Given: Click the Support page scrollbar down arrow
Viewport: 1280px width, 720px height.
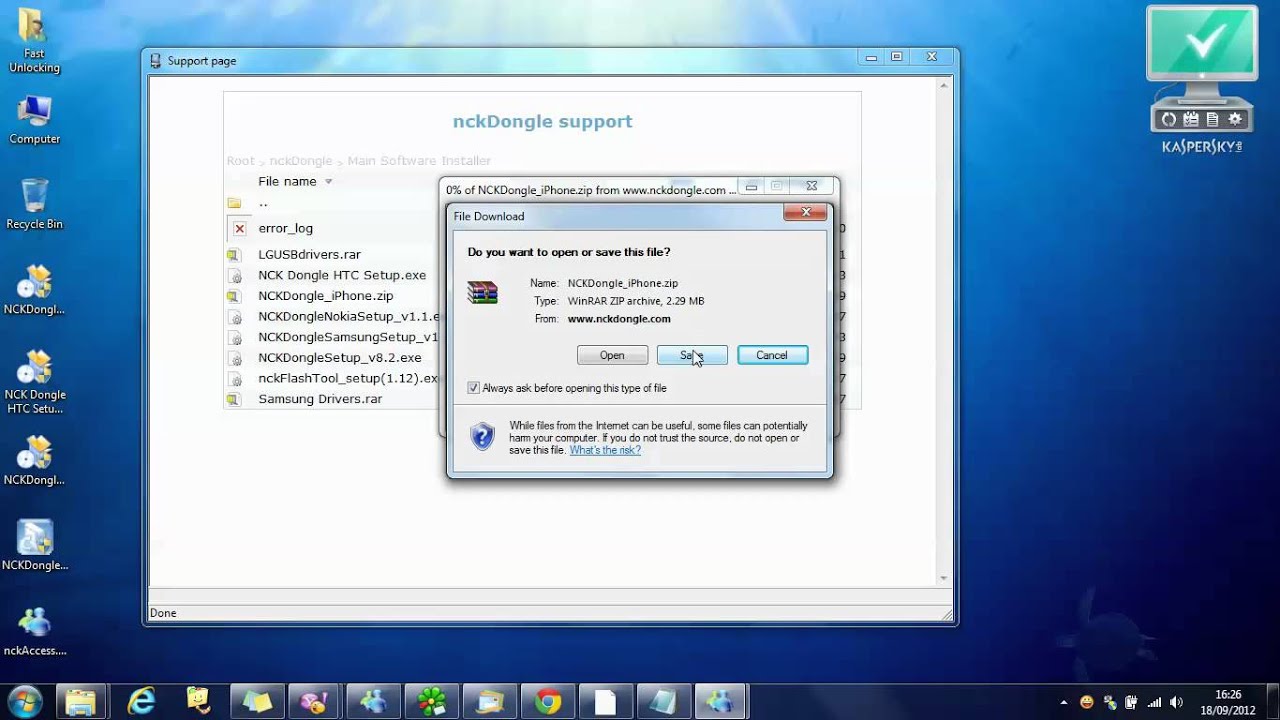Looking at the screenshot, I should [943, 579].
